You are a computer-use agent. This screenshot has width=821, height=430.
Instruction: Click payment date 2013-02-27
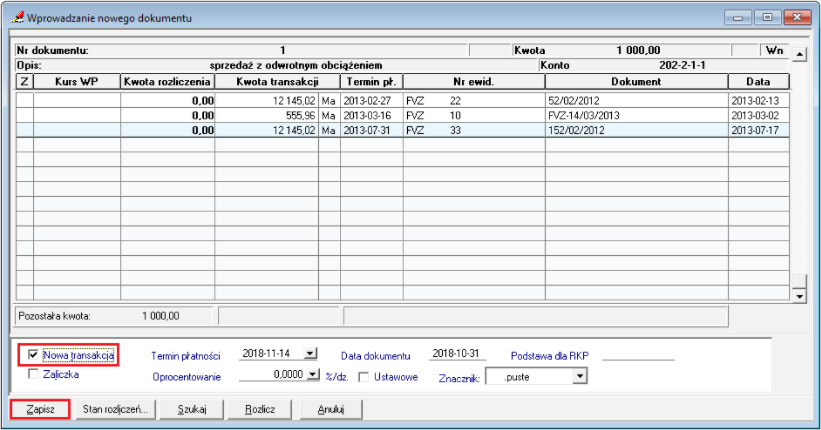pyautogui.click(x=367, y=101)
